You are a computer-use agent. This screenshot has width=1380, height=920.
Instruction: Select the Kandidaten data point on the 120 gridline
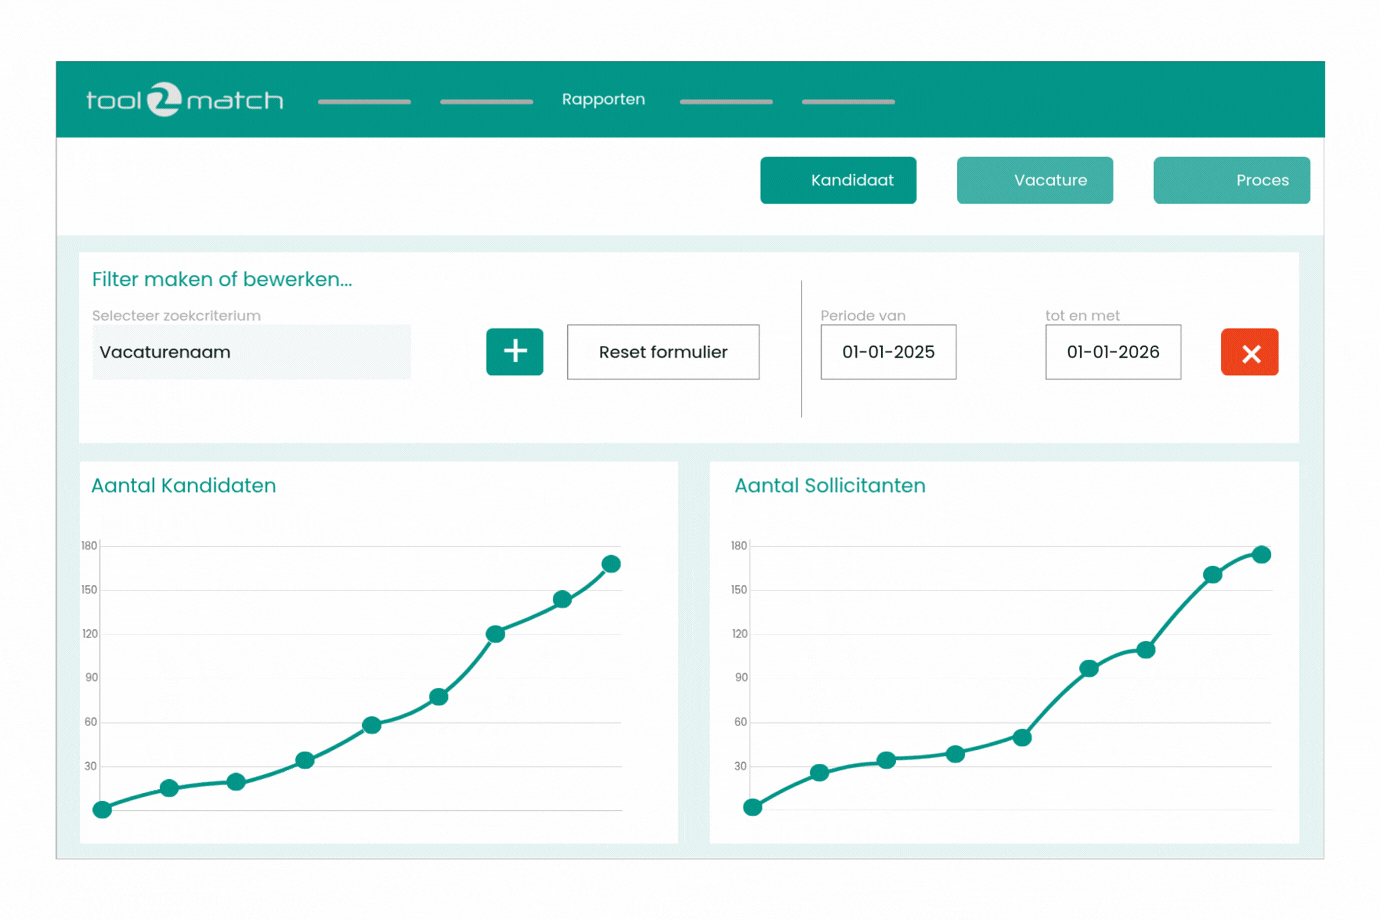coord(495,634)
